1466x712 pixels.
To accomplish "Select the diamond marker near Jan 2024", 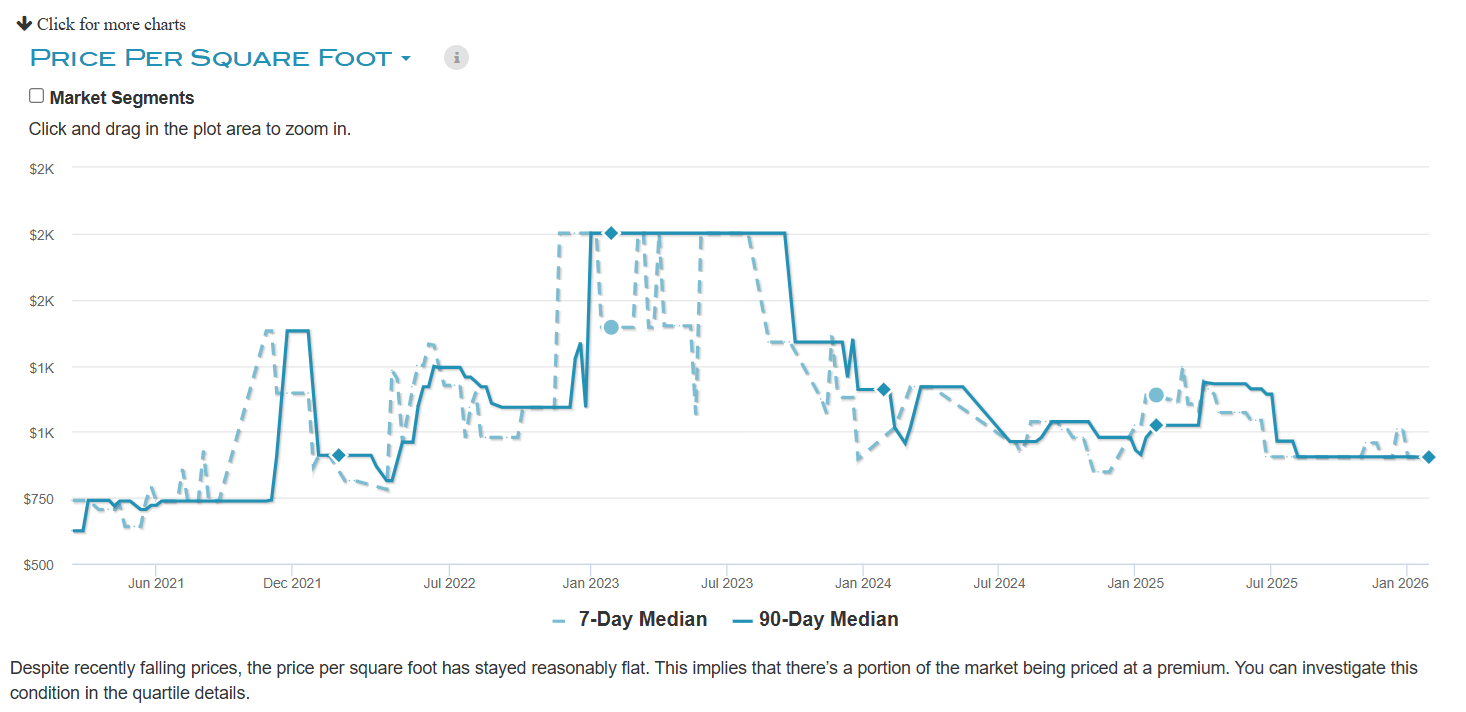I will pos(883,389).
